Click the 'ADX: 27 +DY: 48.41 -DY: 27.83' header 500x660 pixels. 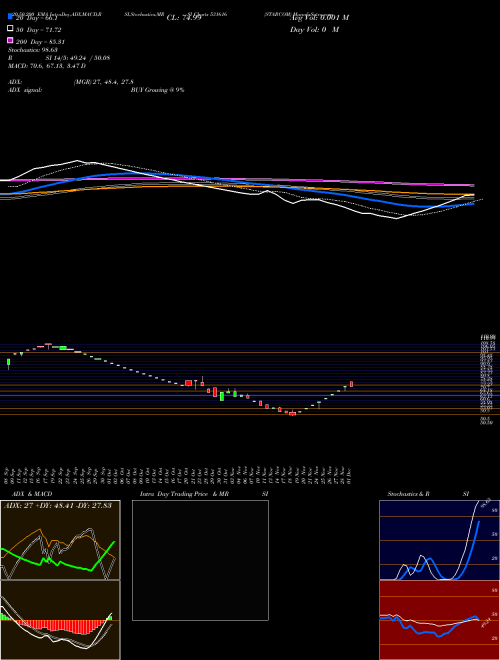coord(58,505)
